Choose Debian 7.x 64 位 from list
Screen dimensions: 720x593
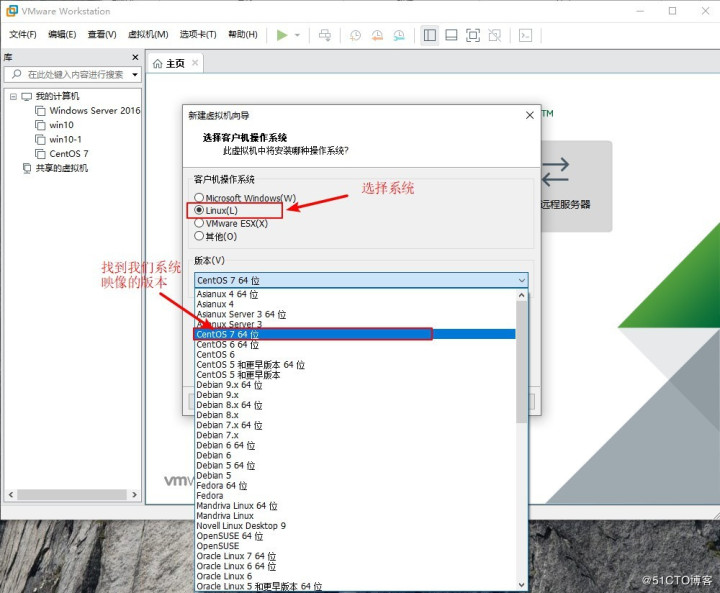[354, 425]
